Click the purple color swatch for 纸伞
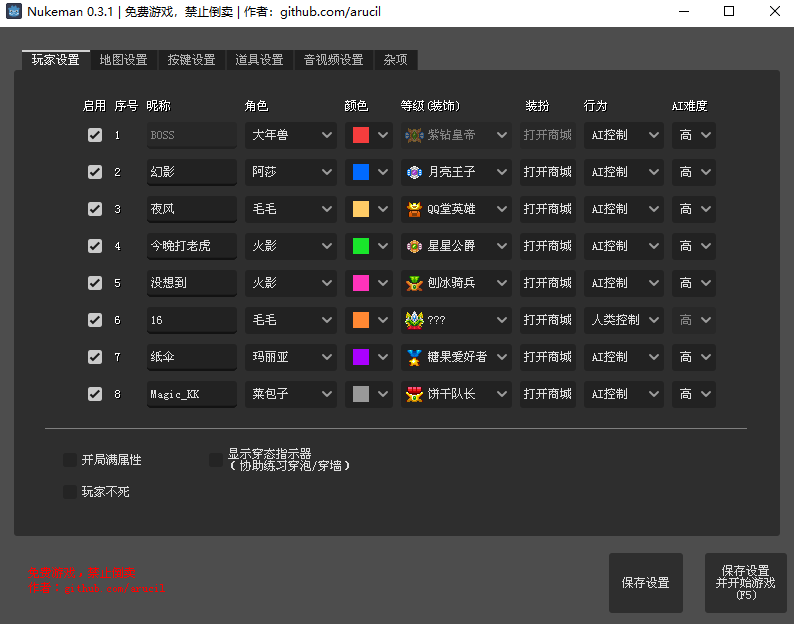 point(361,357)
